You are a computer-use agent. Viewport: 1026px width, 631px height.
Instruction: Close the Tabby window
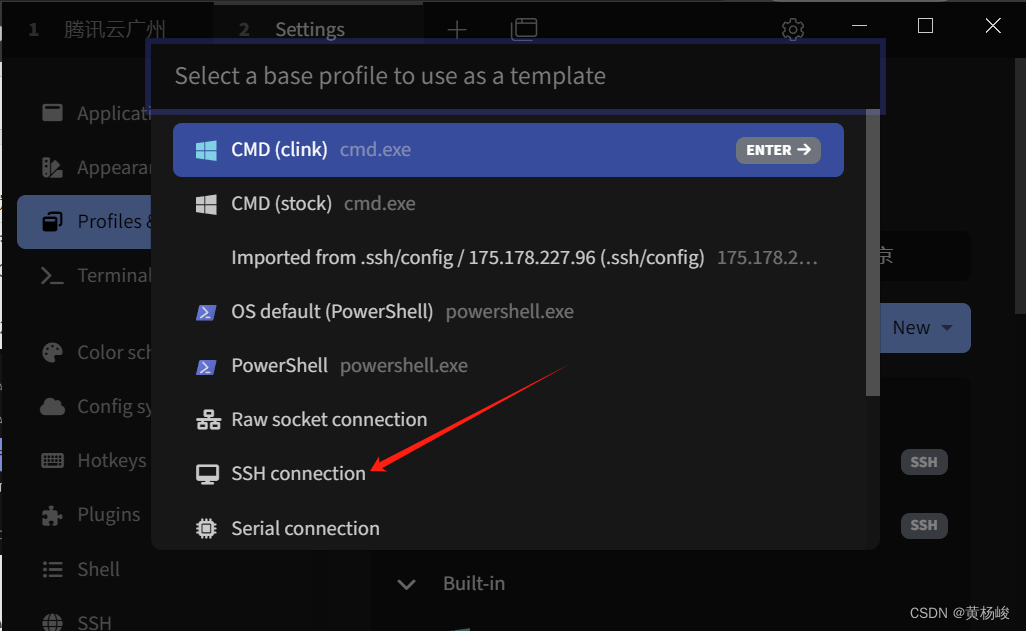[993, 26]
